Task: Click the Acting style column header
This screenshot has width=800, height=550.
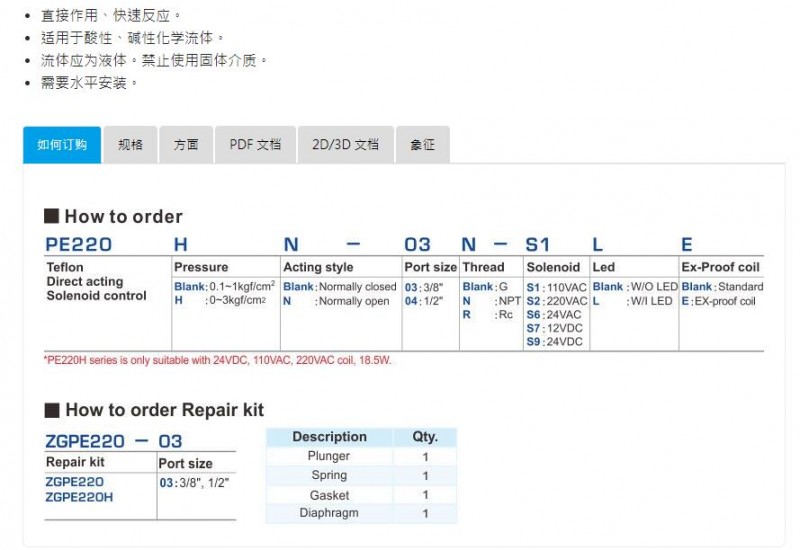Action: tap(318, 267)
